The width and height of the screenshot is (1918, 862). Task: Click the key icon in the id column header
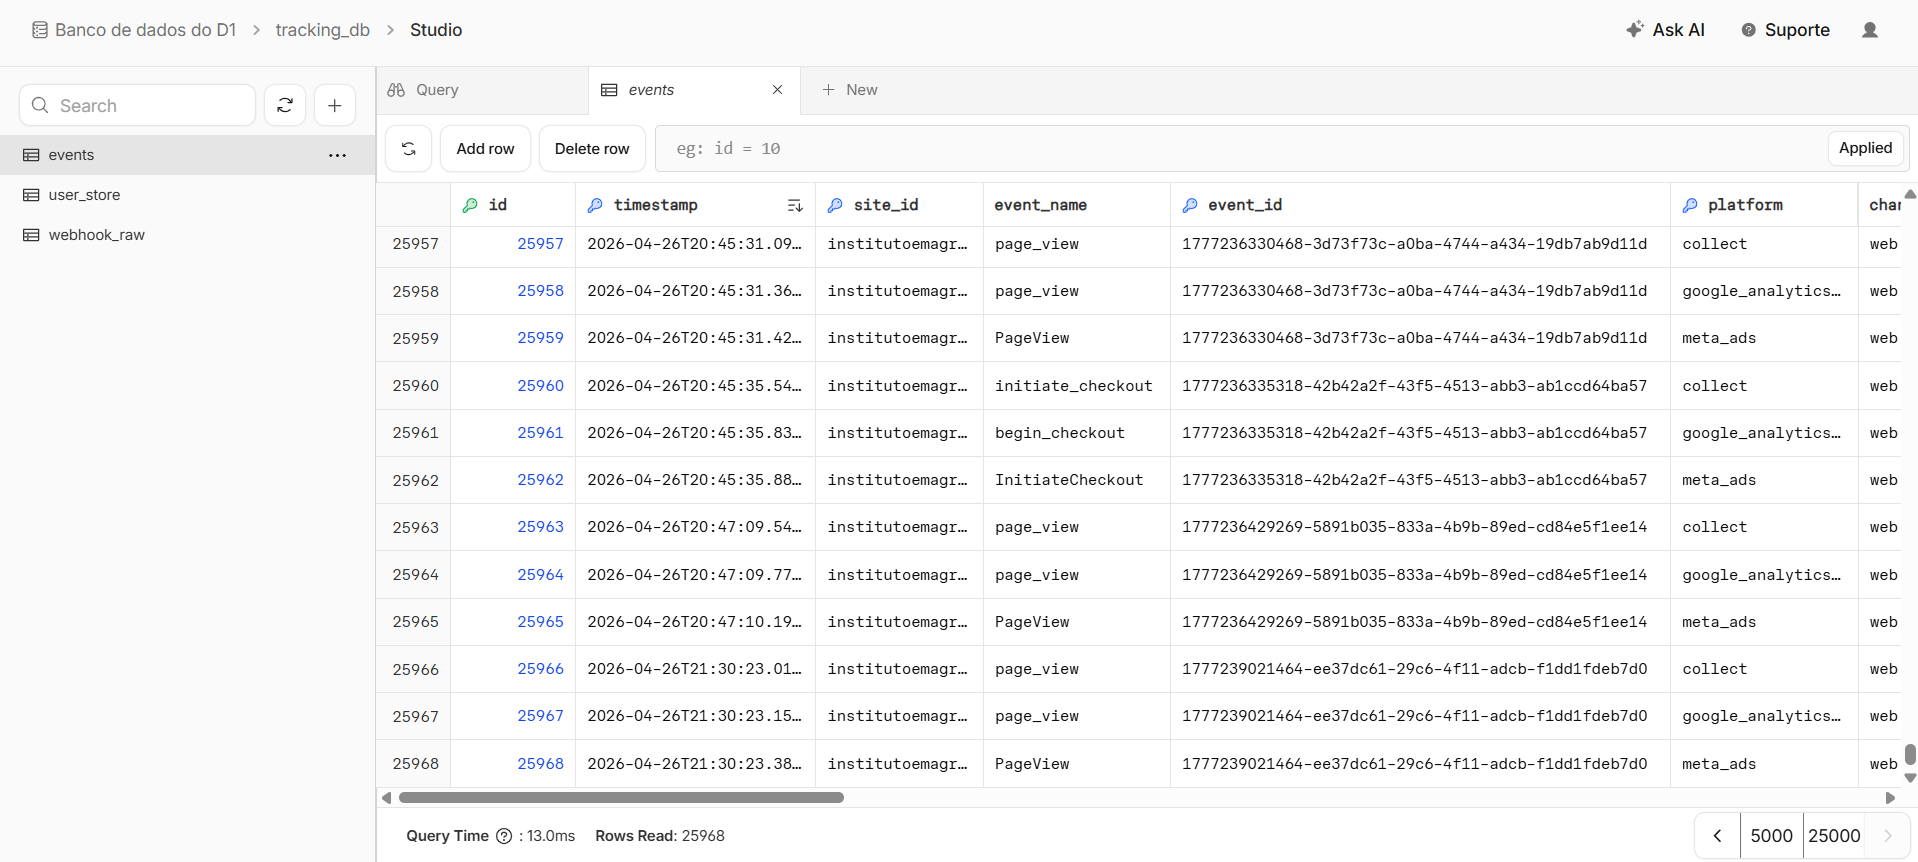(x=470, y=205)
